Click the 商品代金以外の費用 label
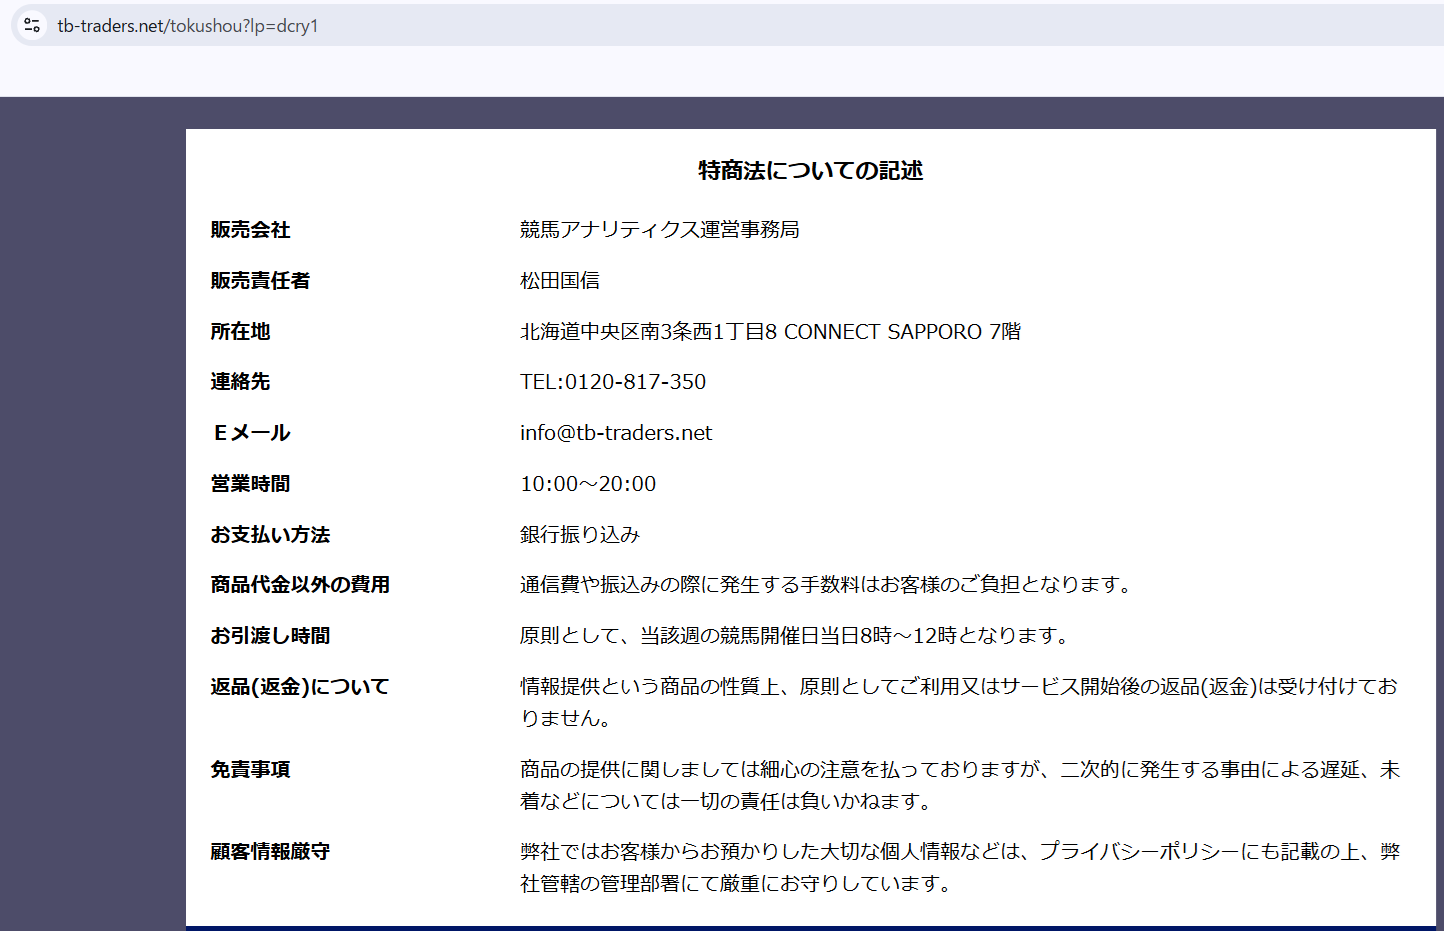The height and width of the screenshot is (931, 1444). [300, 585]
